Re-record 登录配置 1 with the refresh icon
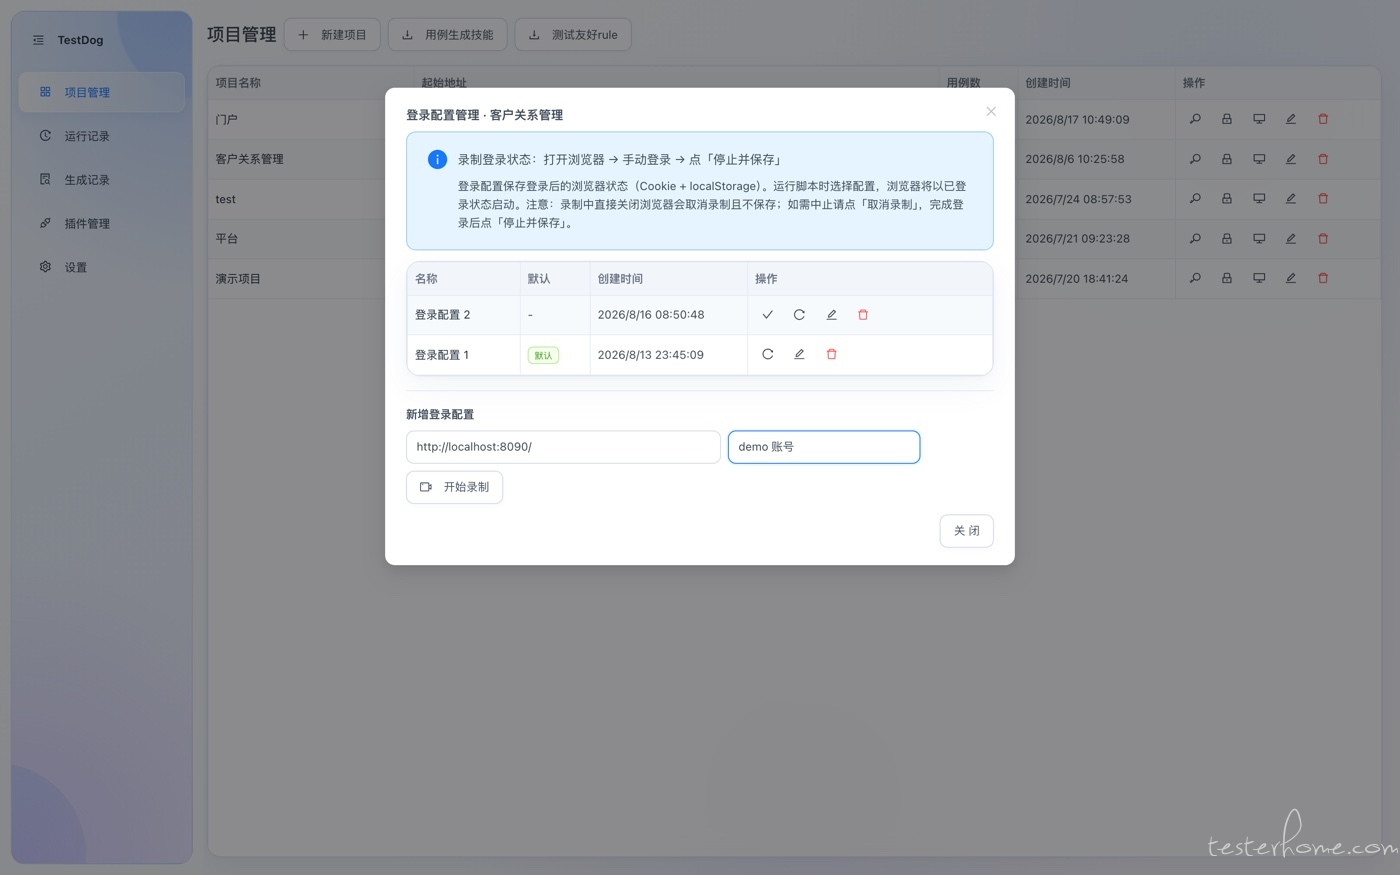The width and height of the screenshot is (1400, 875). tap(767, 354)
